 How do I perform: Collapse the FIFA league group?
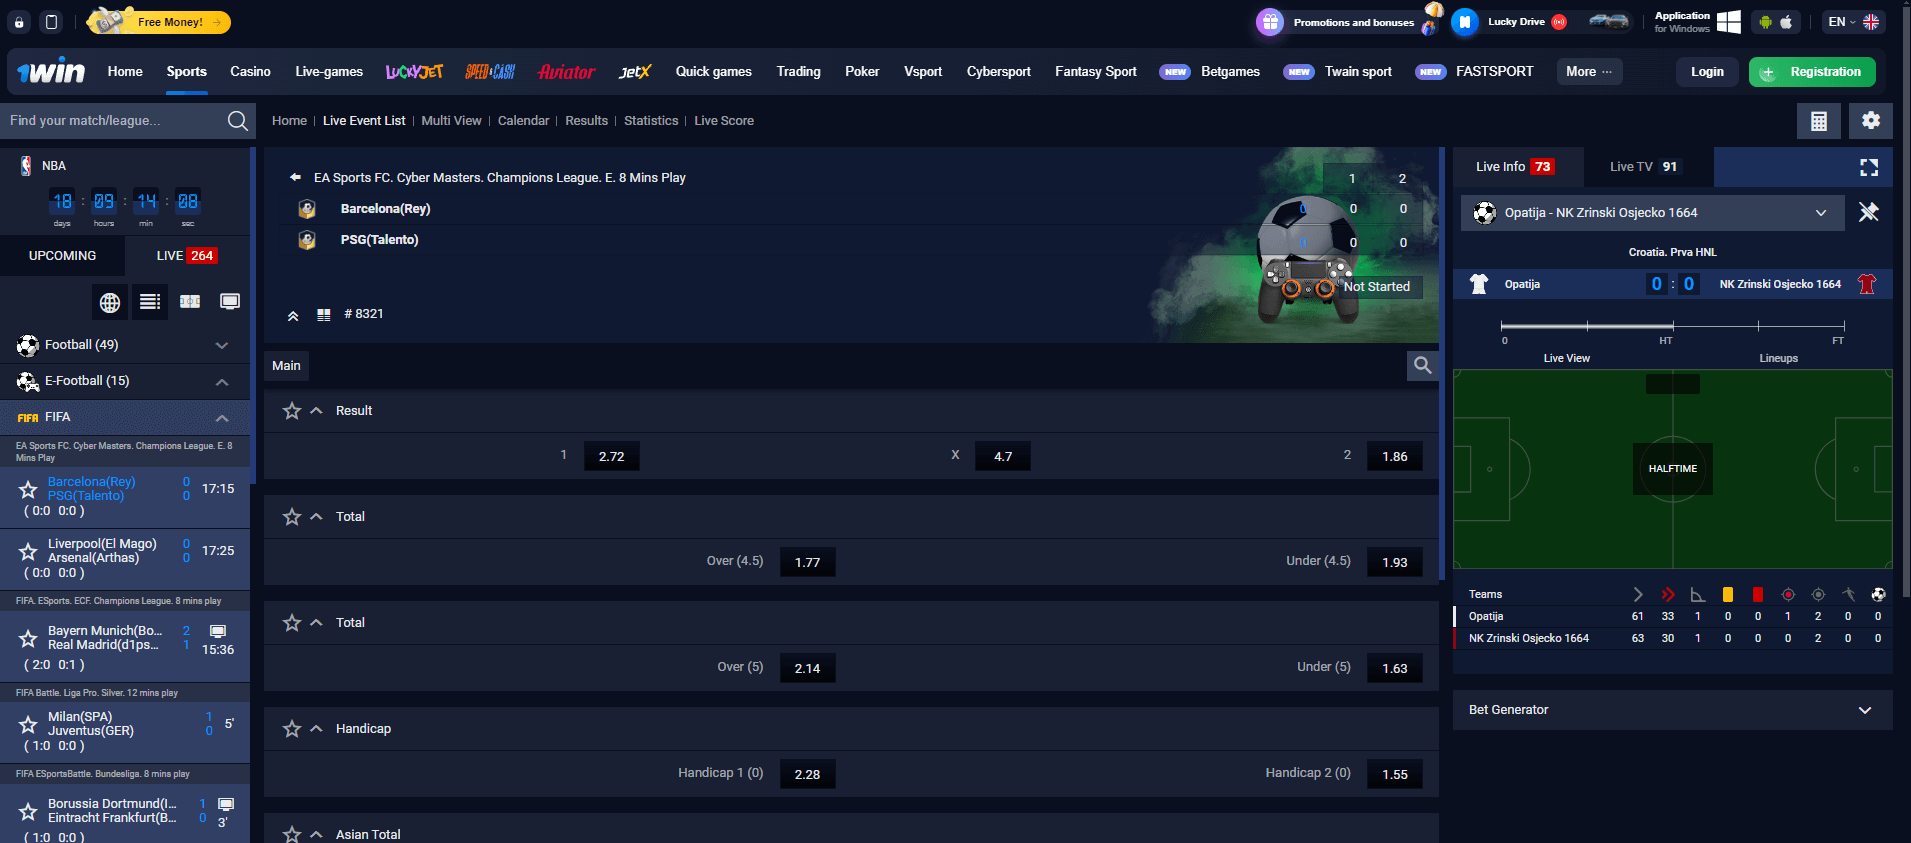pyautogui.click(x=222, y=418)
